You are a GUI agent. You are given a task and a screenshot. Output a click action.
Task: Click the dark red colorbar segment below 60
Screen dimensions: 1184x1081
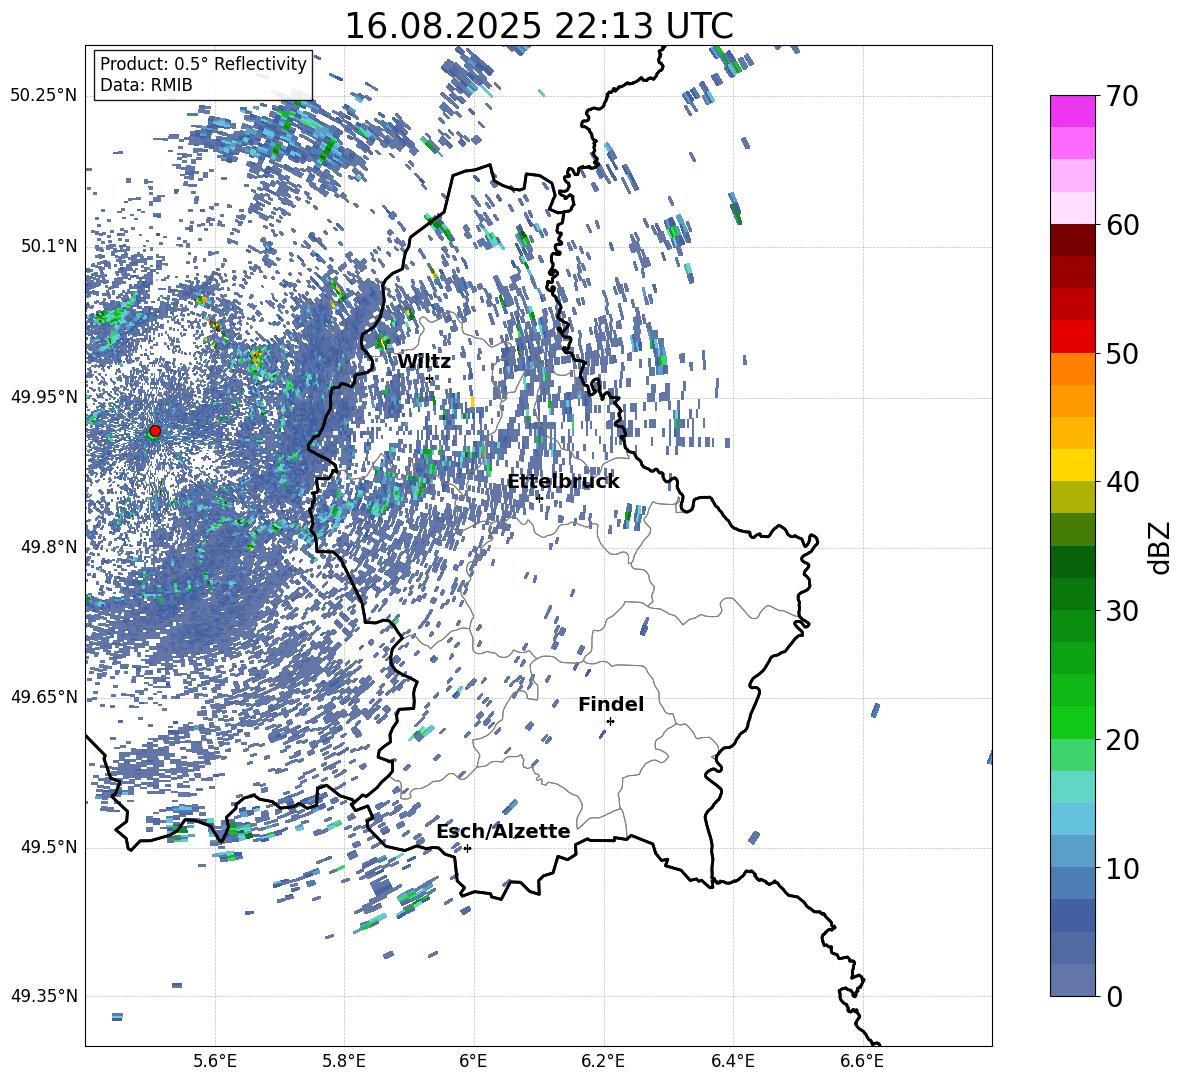coord(1073,240)
